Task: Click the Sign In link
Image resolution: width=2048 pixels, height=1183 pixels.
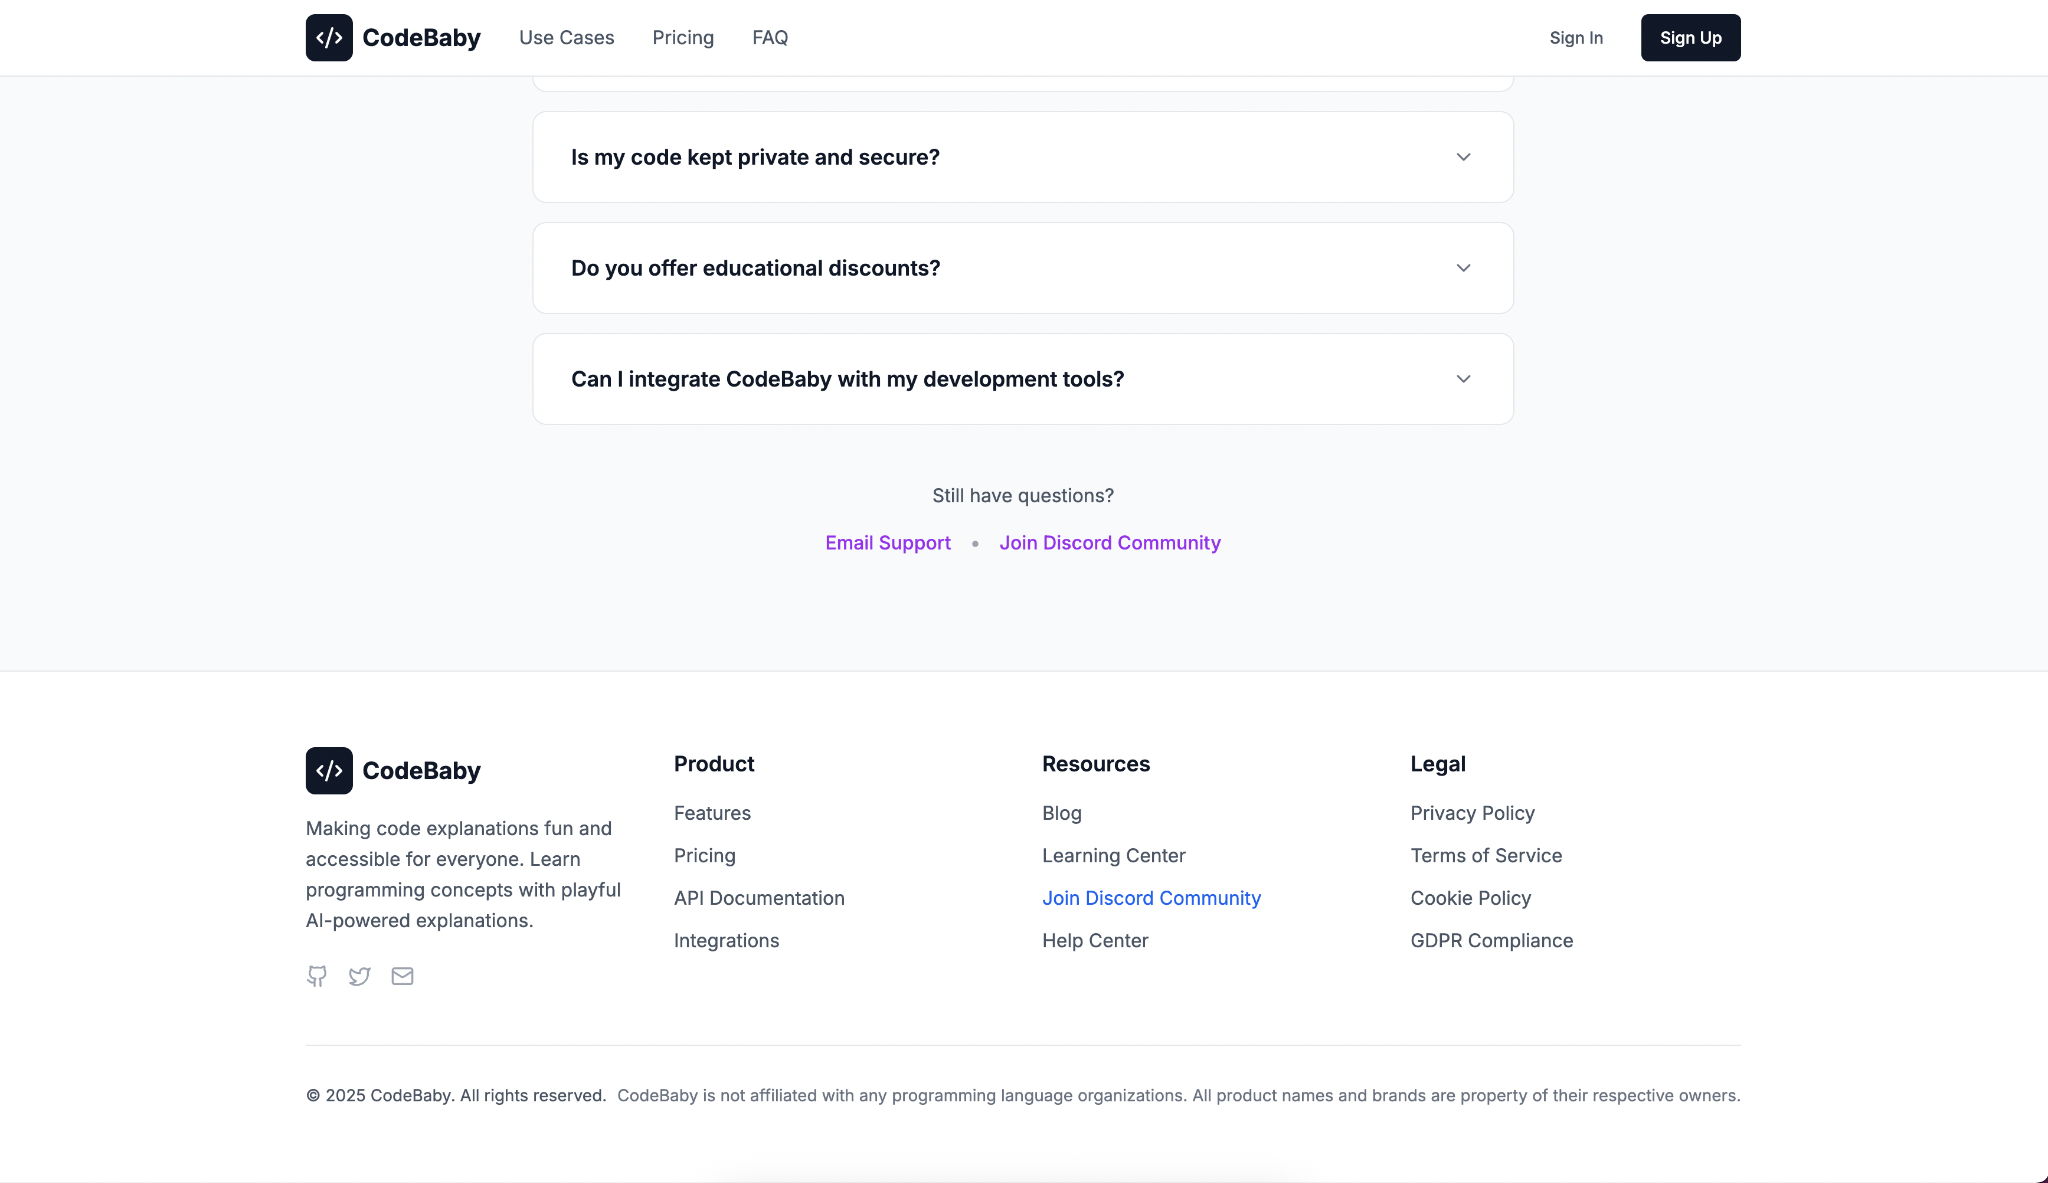Action: tap(1576, 38)
